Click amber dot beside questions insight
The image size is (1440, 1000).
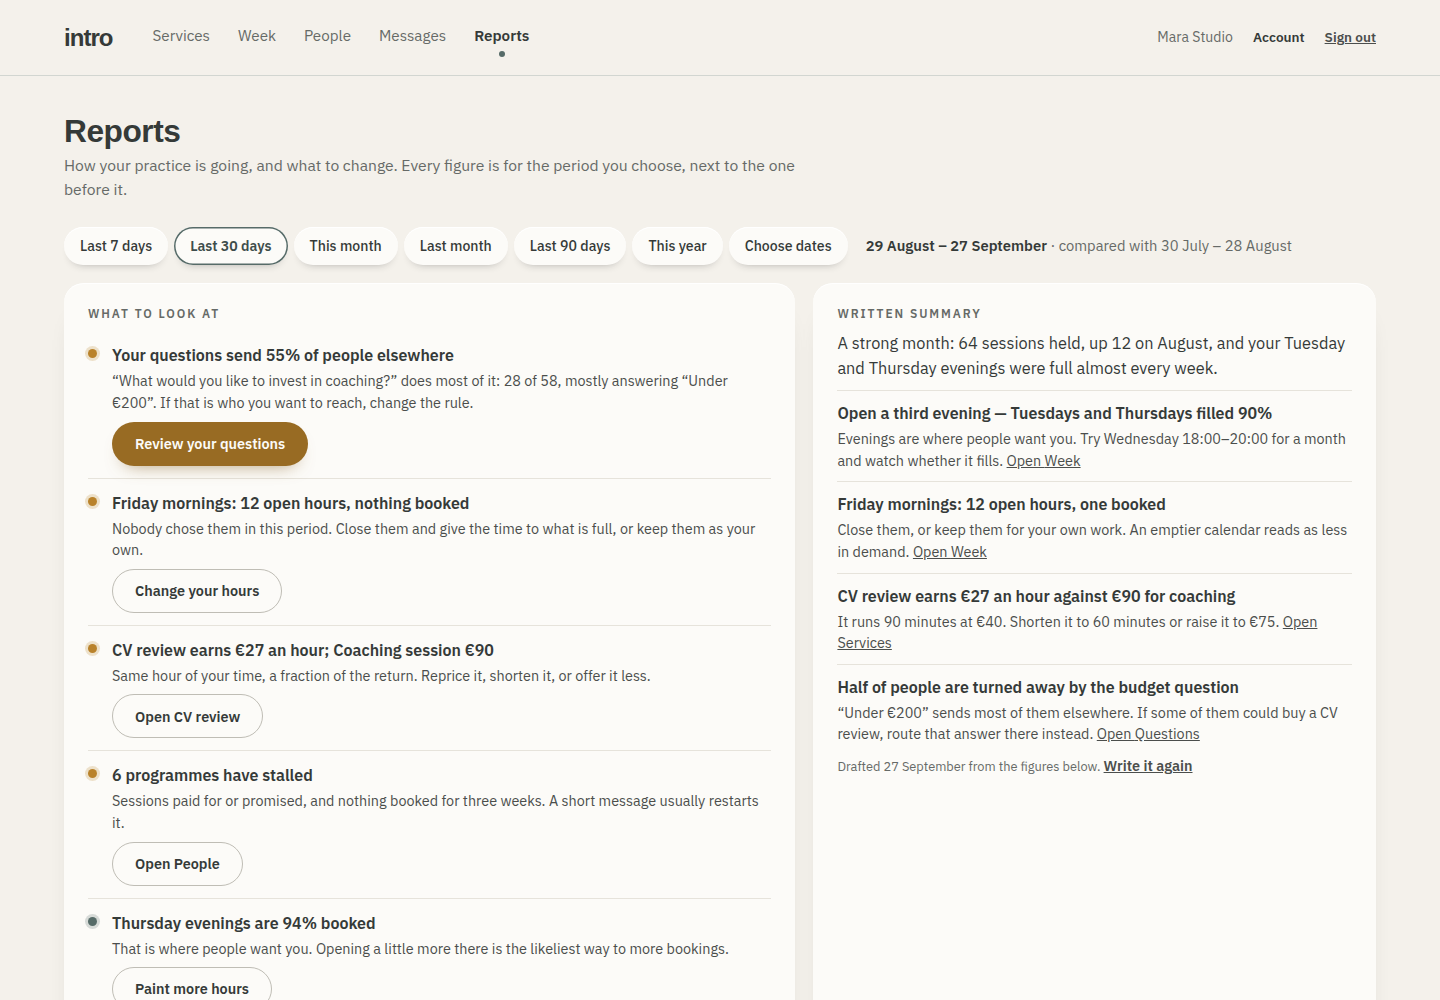pos(93,353)
